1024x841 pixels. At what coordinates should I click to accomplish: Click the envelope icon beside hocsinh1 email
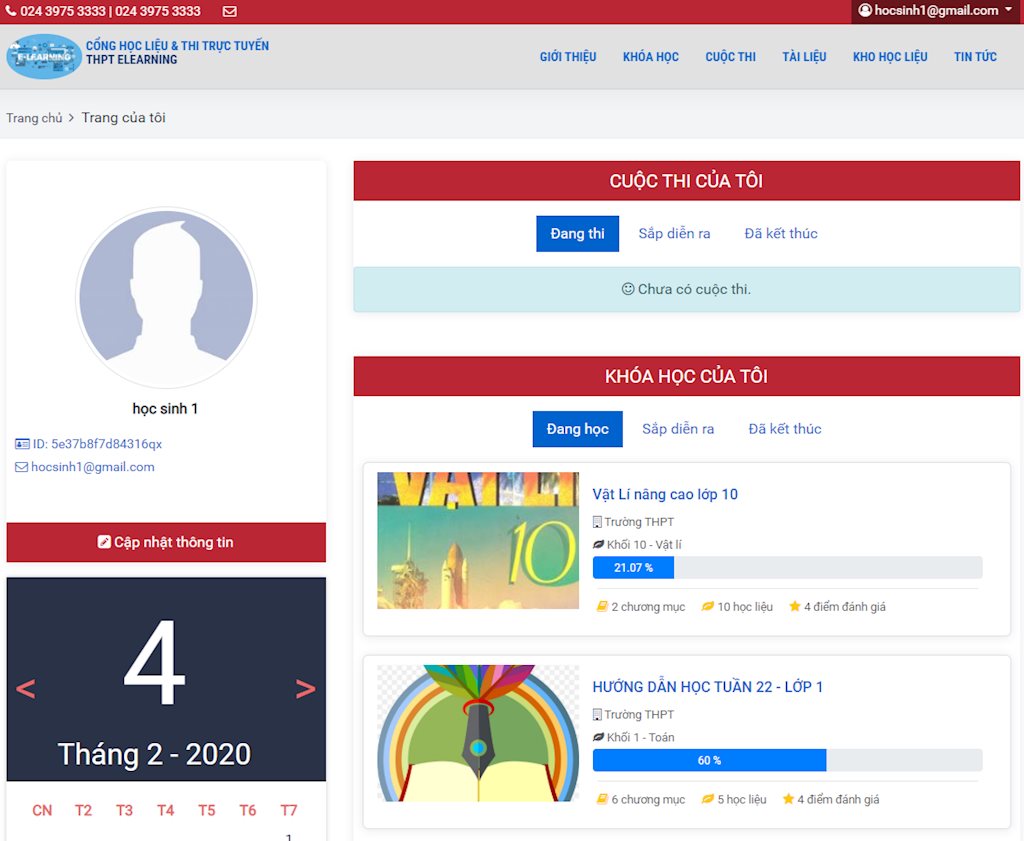[22, 467]
